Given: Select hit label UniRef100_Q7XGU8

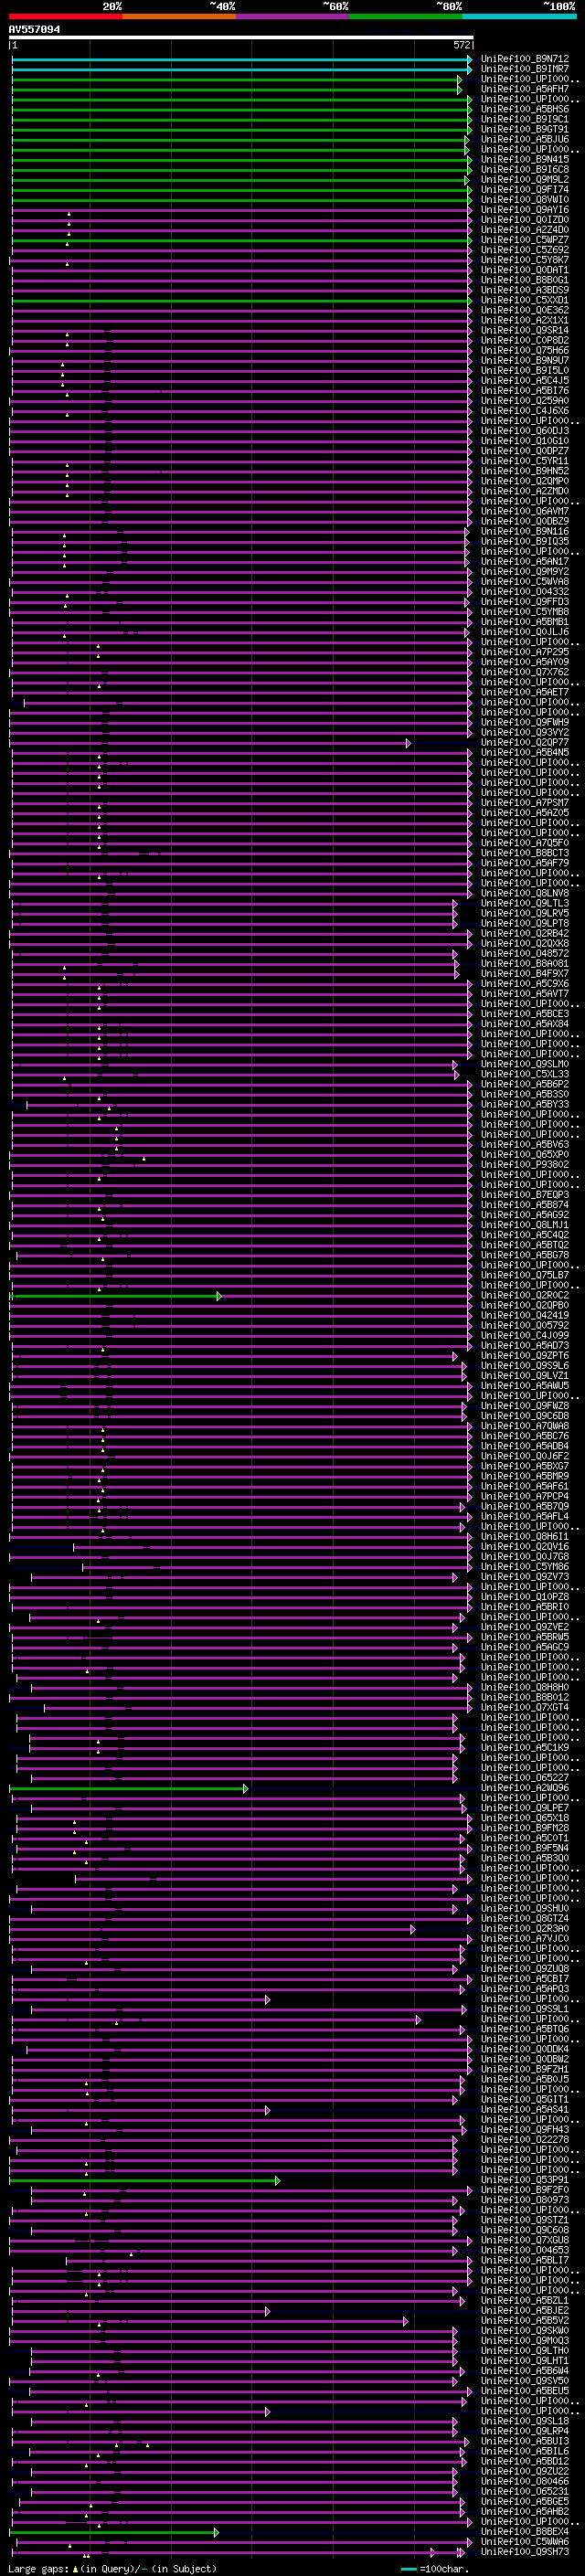Looking at the screenshot, I should [x=525, y=2239].
